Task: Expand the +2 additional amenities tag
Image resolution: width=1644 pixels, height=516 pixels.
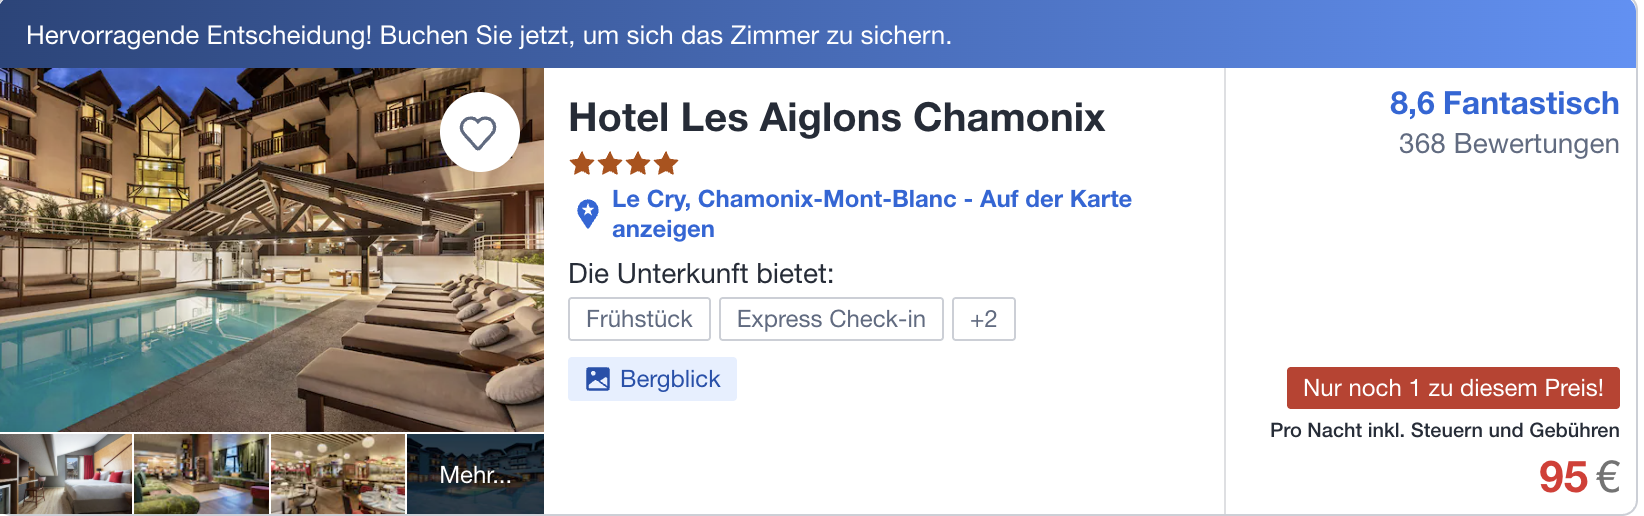Action: pos(983,319)
